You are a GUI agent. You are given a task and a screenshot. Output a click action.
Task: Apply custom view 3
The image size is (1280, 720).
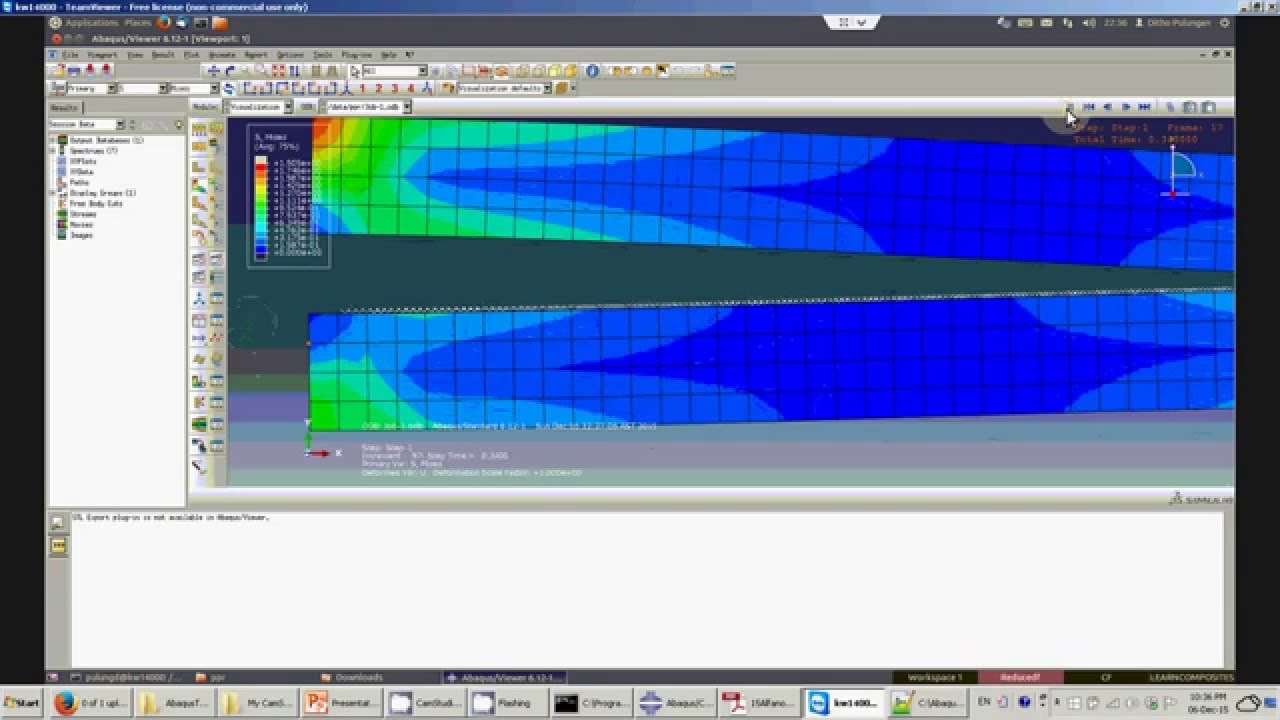click(394, 88)
